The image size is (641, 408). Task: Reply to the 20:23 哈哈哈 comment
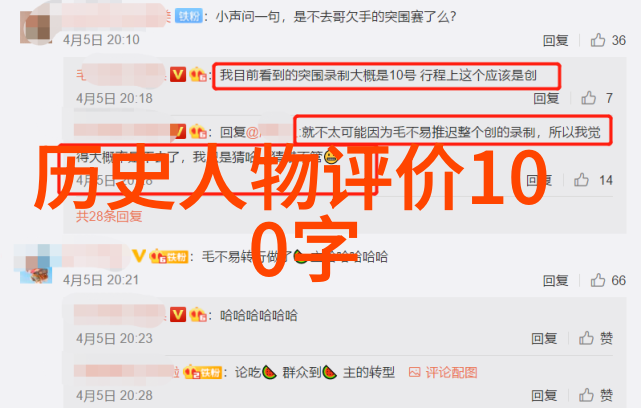pyautogui.click(x=544, y=339)
